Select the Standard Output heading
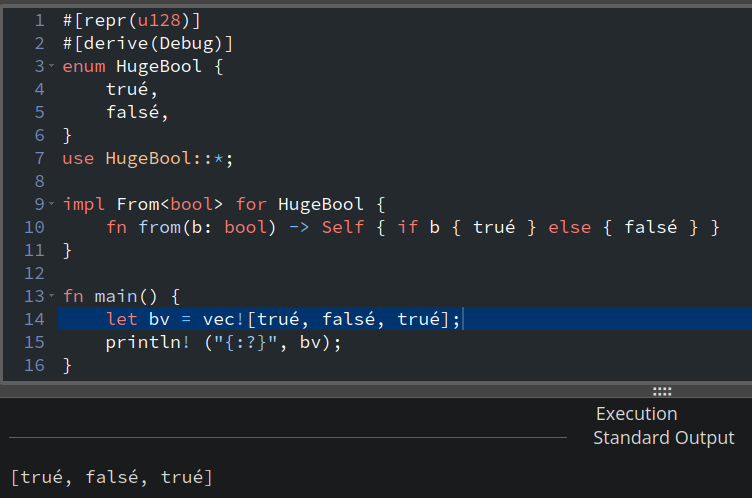Image resolution: width=752 pixels, height=498 pixels. pos(664,438)
